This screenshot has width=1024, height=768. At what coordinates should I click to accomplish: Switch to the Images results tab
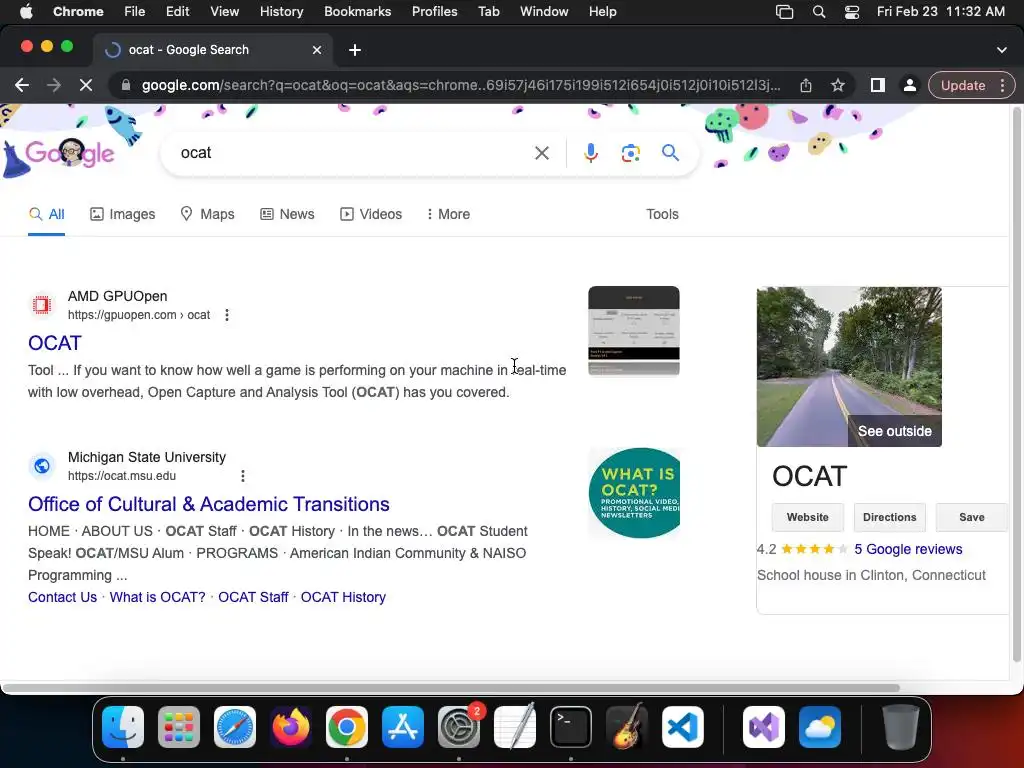pos(123,214)
